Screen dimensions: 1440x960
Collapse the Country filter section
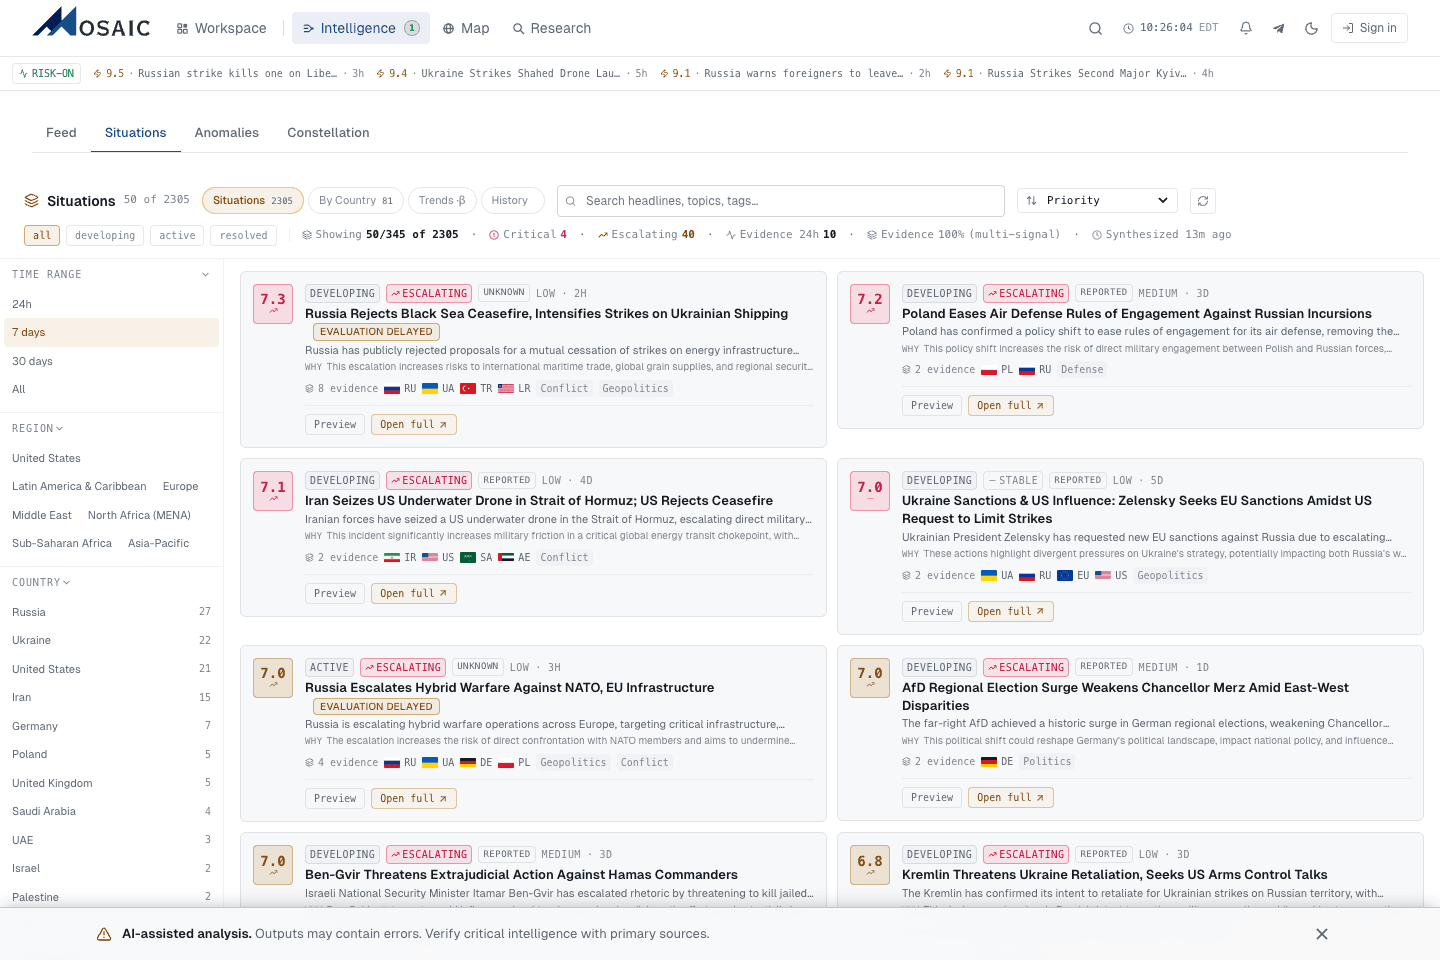[41, 583]
